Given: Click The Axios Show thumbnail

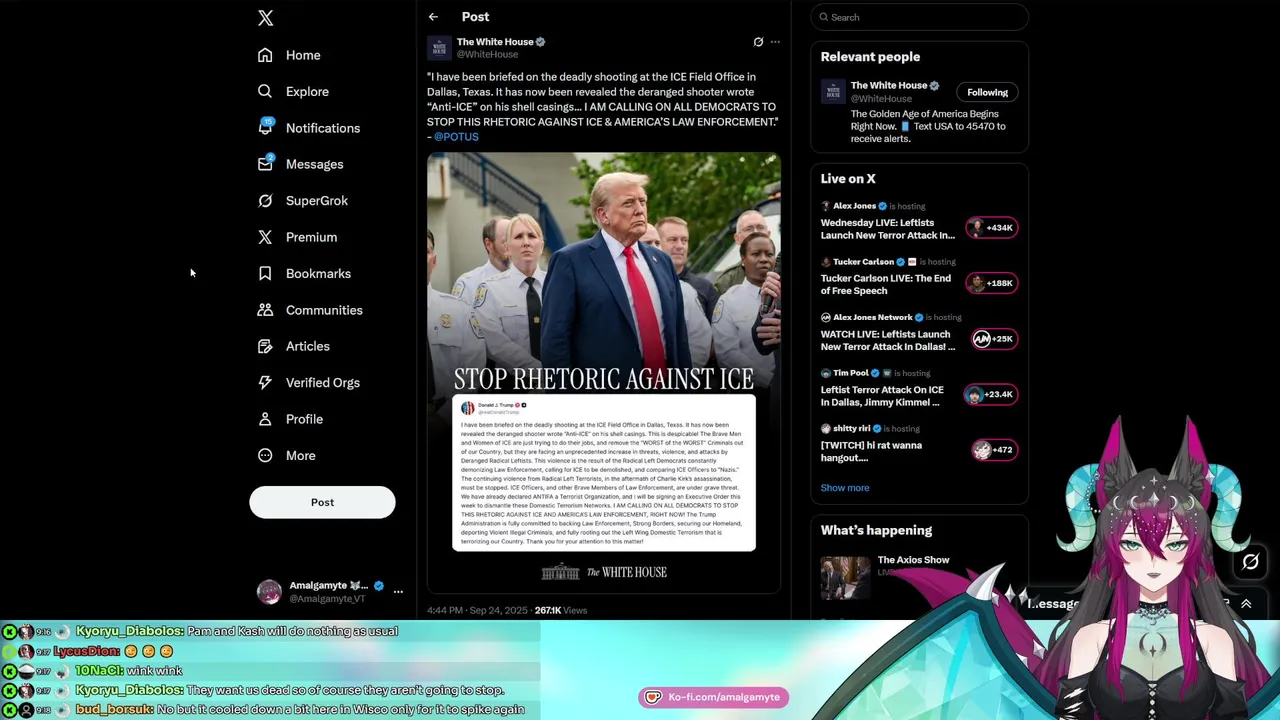Looking at the screenshot, I should pyautogui.click(x=845, y=576).
